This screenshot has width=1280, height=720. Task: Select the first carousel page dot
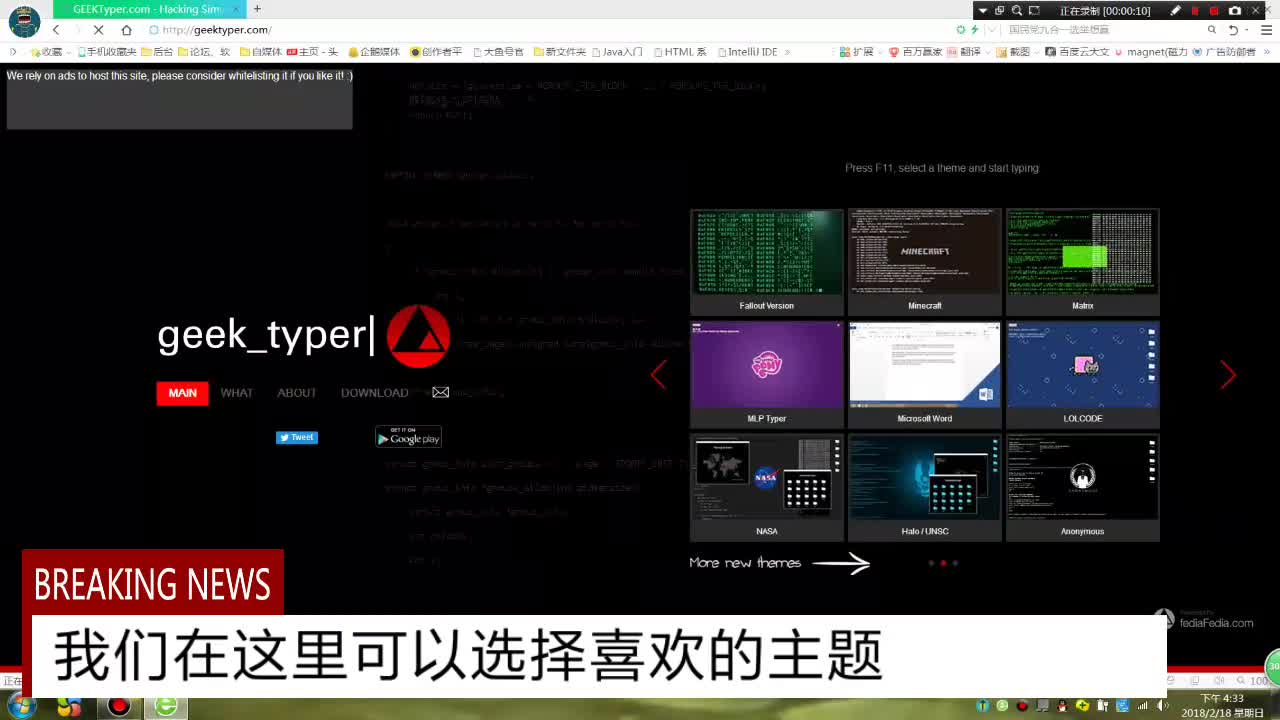931,563
